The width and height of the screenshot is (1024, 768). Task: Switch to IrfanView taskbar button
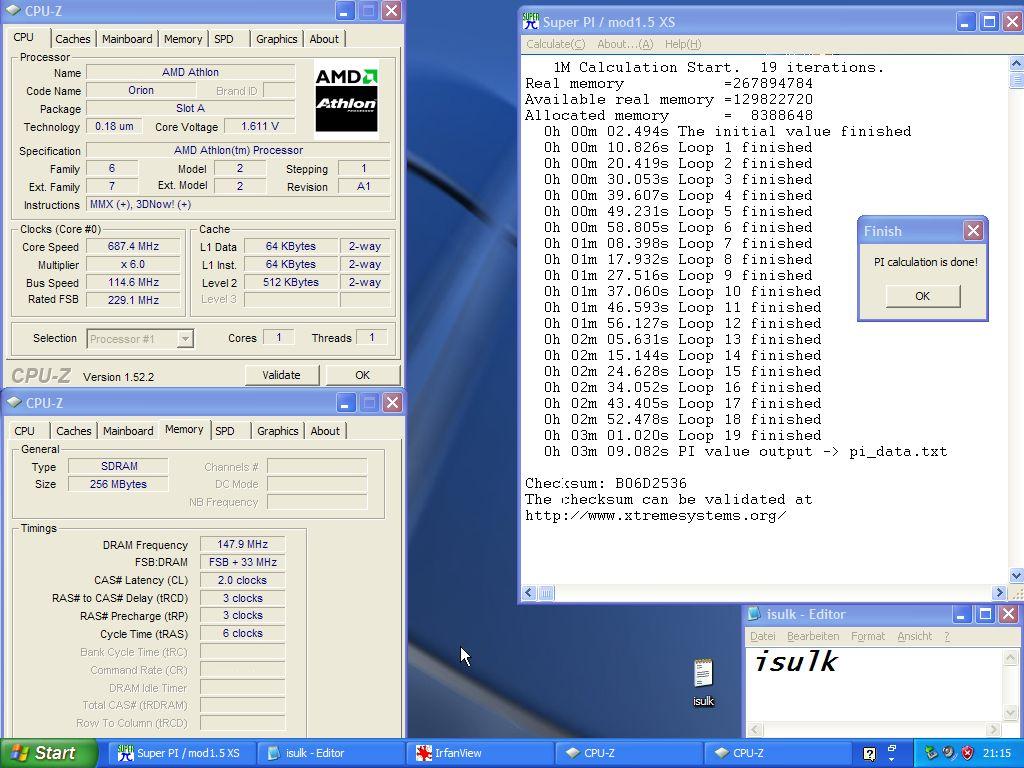[479, 753]
